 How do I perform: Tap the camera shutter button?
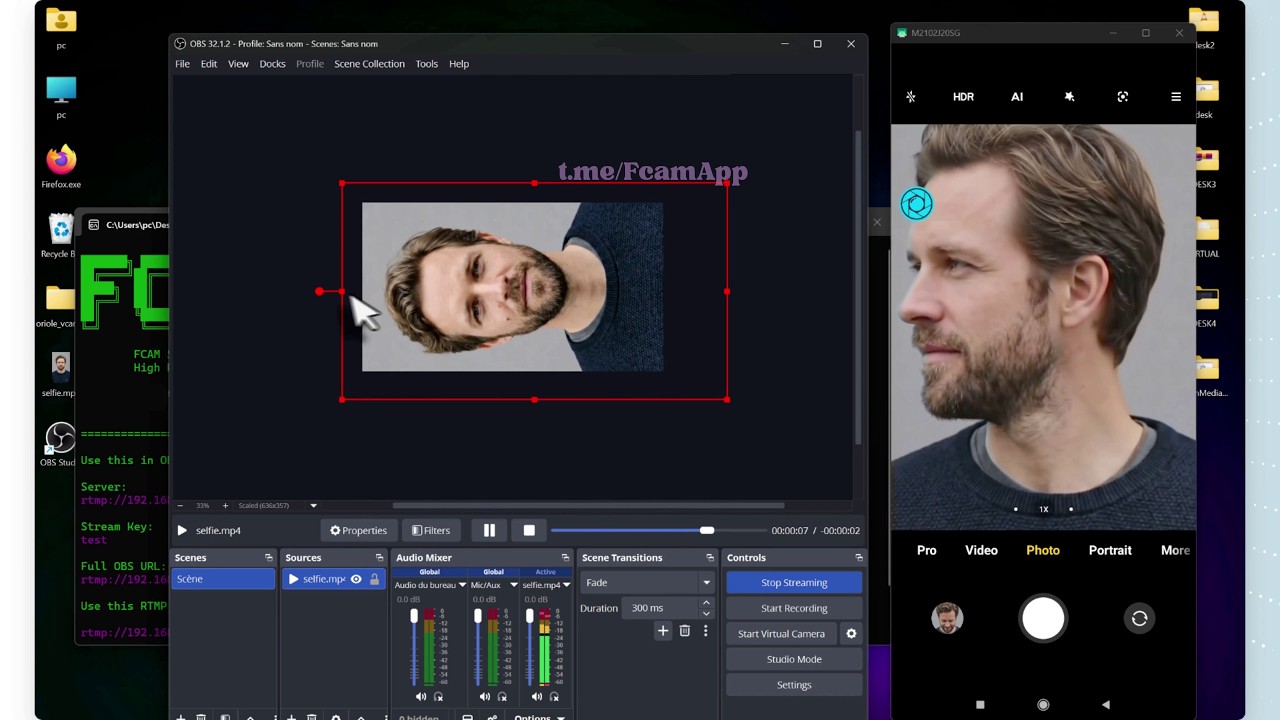point(1043,619)
